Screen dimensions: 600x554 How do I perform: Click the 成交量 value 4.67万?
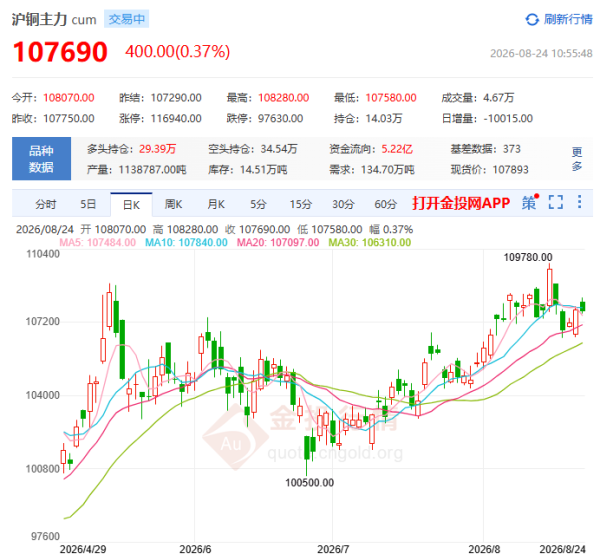499,98
